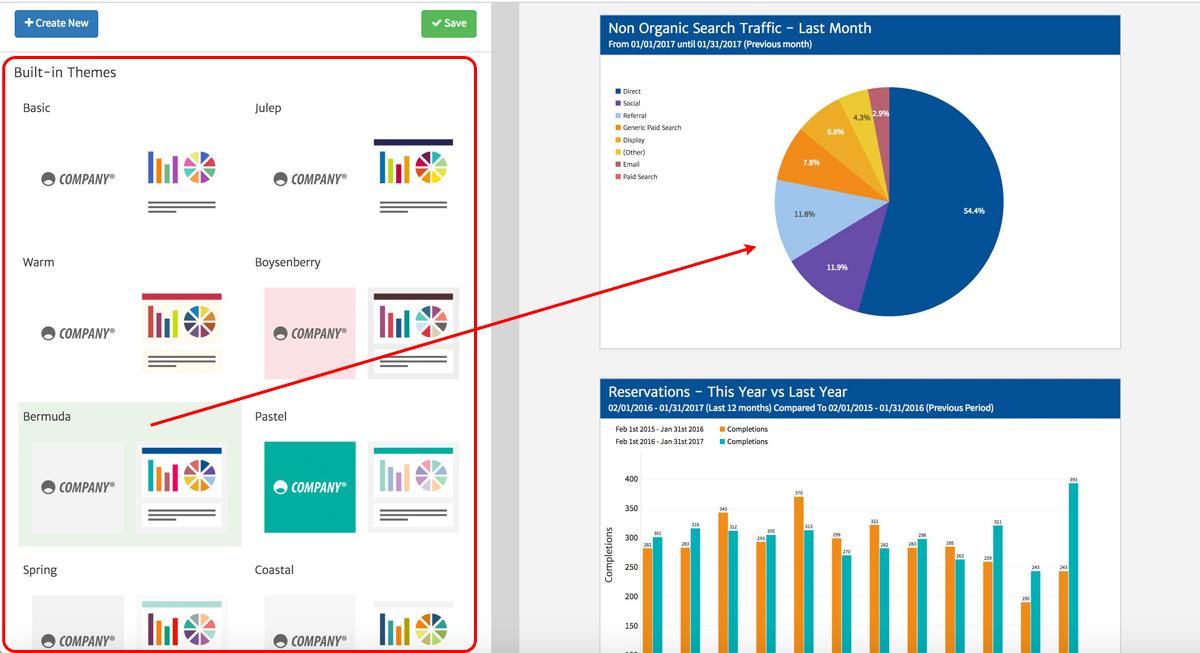This screenshot has height=653, width=1200.
Task: Select the Coastal theme chart preview
Action: coord(414,625)
